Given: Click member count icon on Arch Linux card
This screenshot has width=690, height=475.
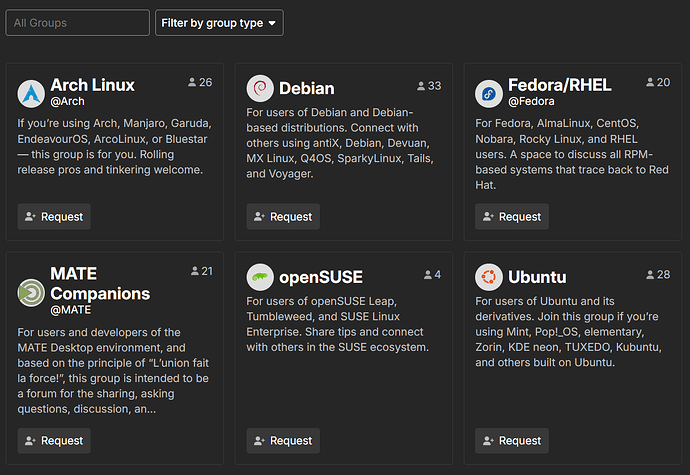Looking at the screenshot, I should pyautogui.click(x=192, y=82).
